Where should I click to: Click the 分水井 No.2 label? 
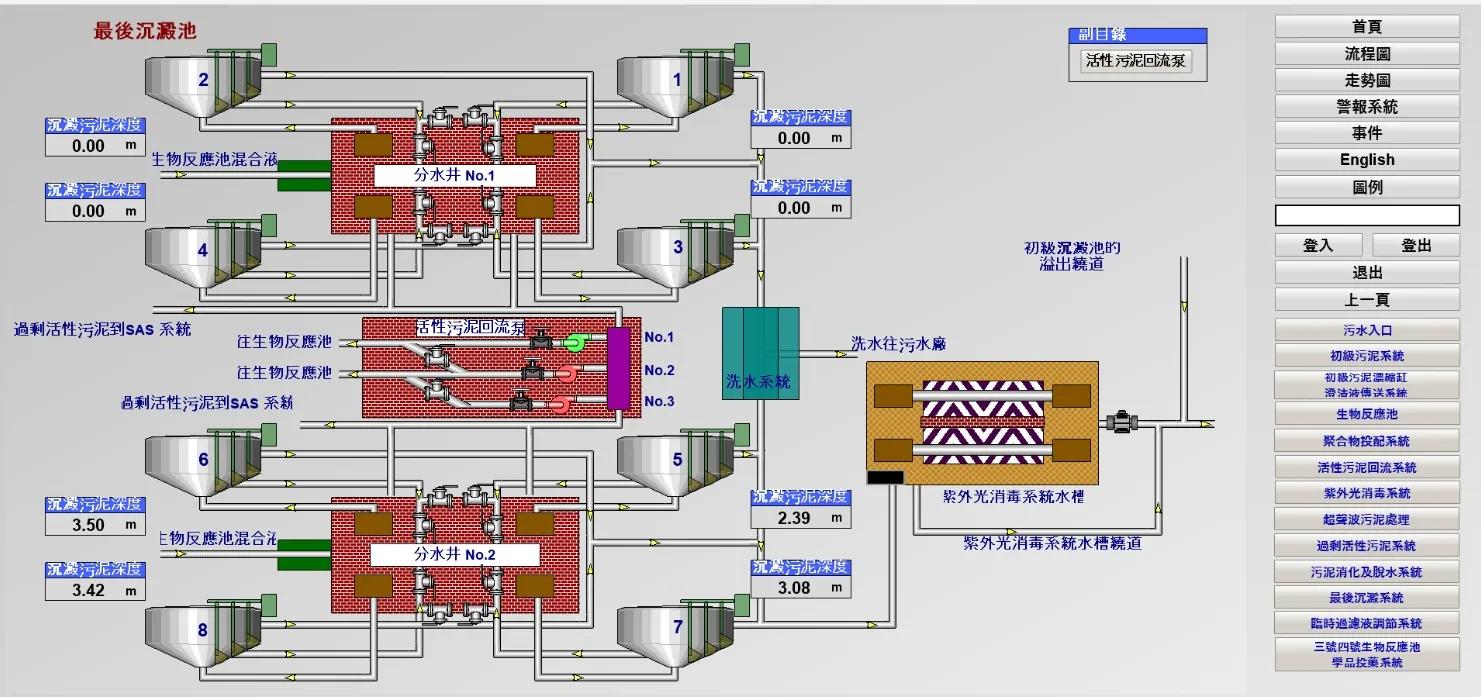(x=455, y=554)
